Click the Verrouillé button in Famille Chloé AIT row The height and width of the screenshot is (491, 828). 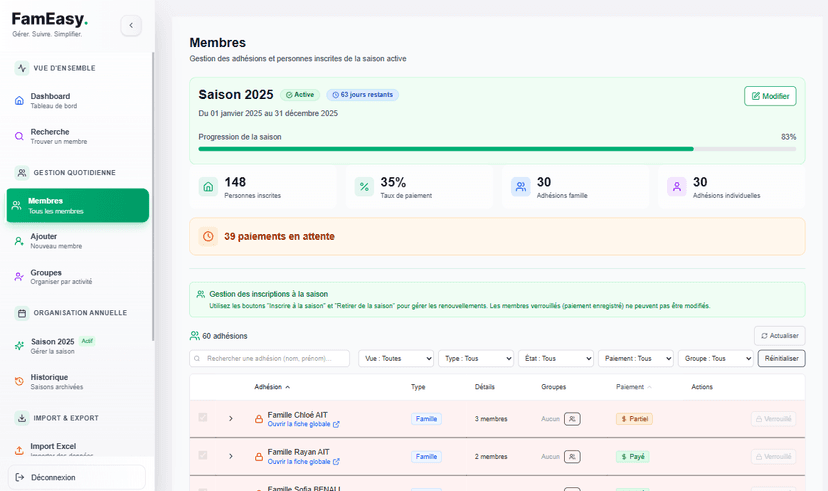click(x=774, y=419)
